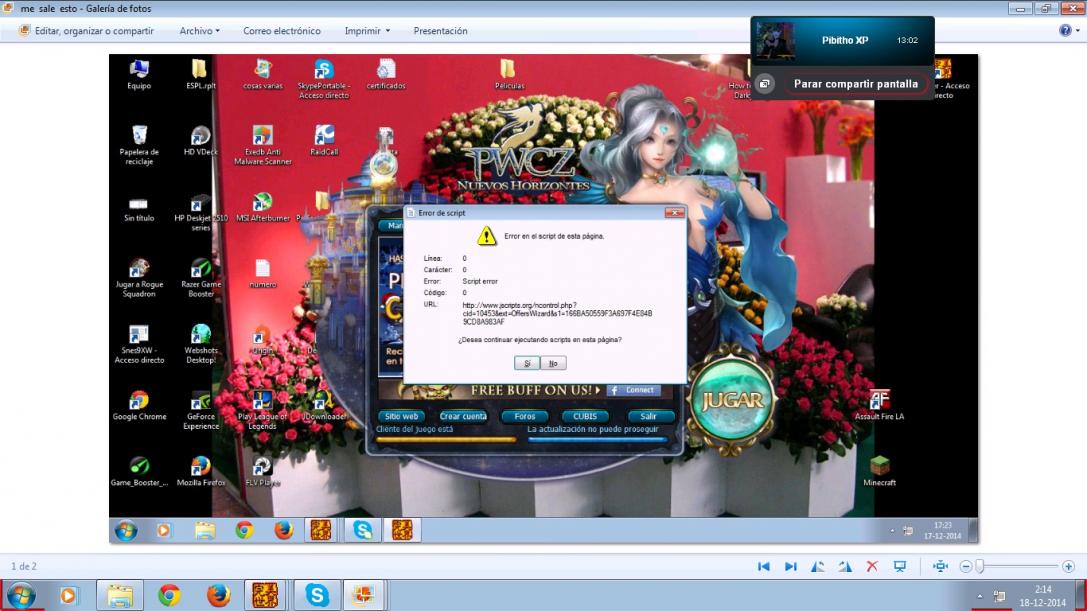Click the Razer Game Booster desktop icon

201,277
